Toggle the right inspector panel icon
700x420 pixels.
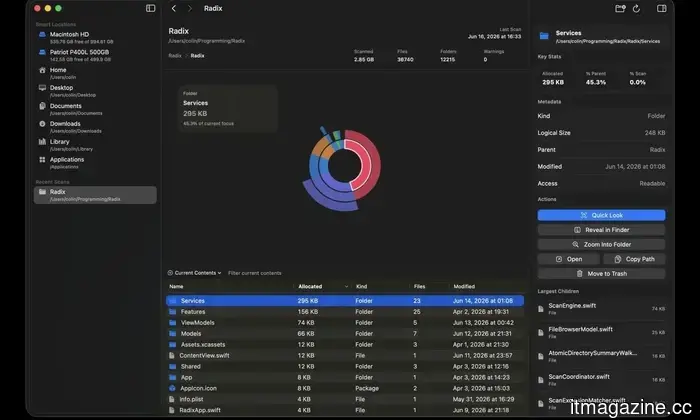point(662,8)
